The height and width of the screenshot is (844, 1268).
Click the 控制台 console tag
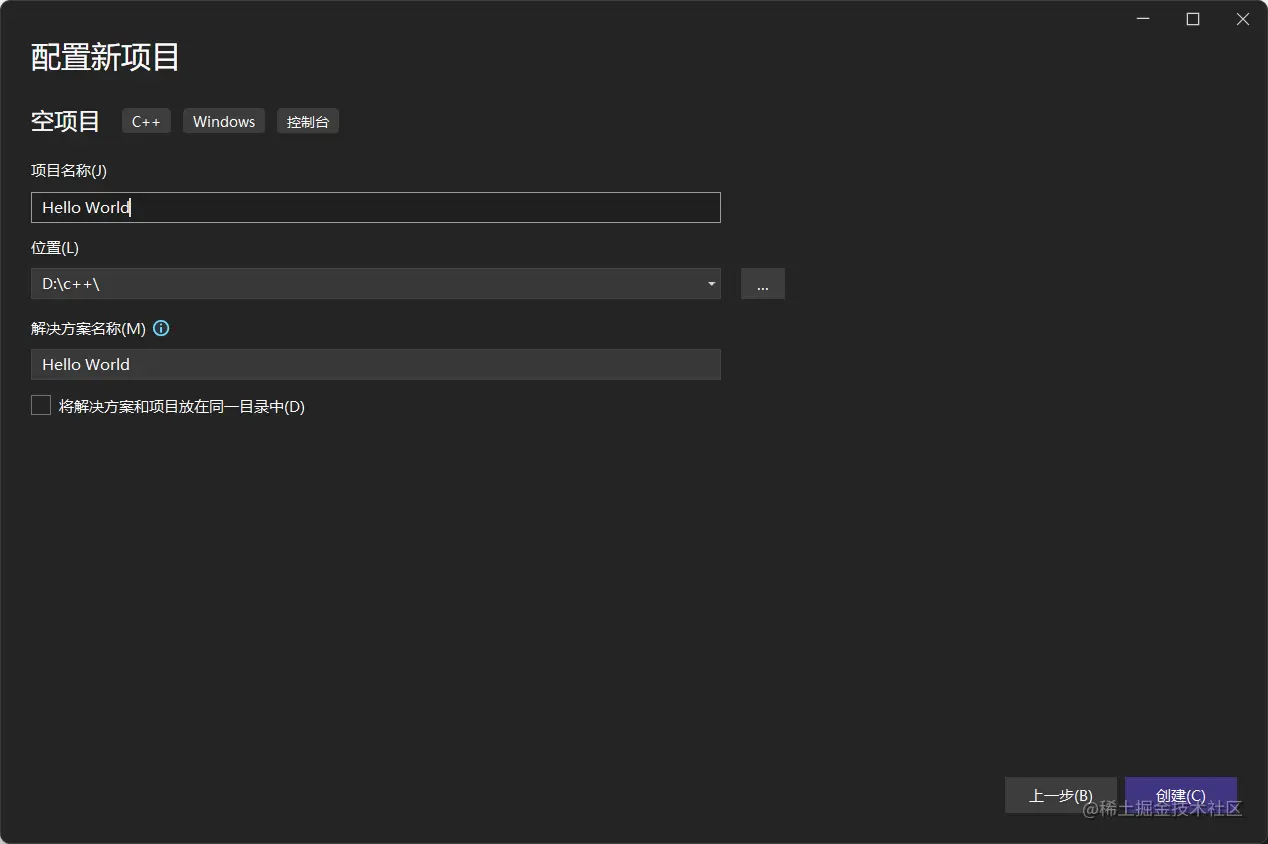[308, 121]
